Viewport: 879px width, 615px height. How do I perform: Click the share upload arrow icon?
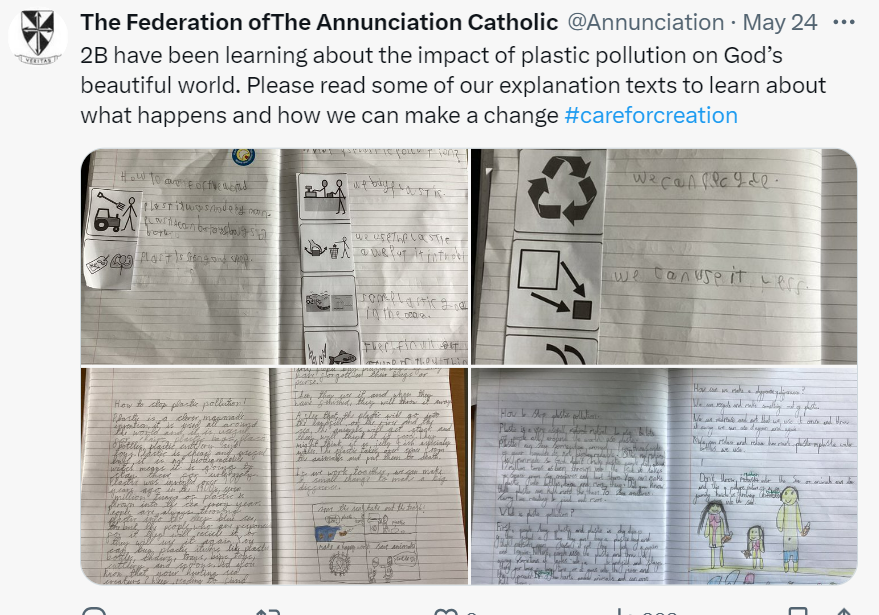[x=843, y=611]
